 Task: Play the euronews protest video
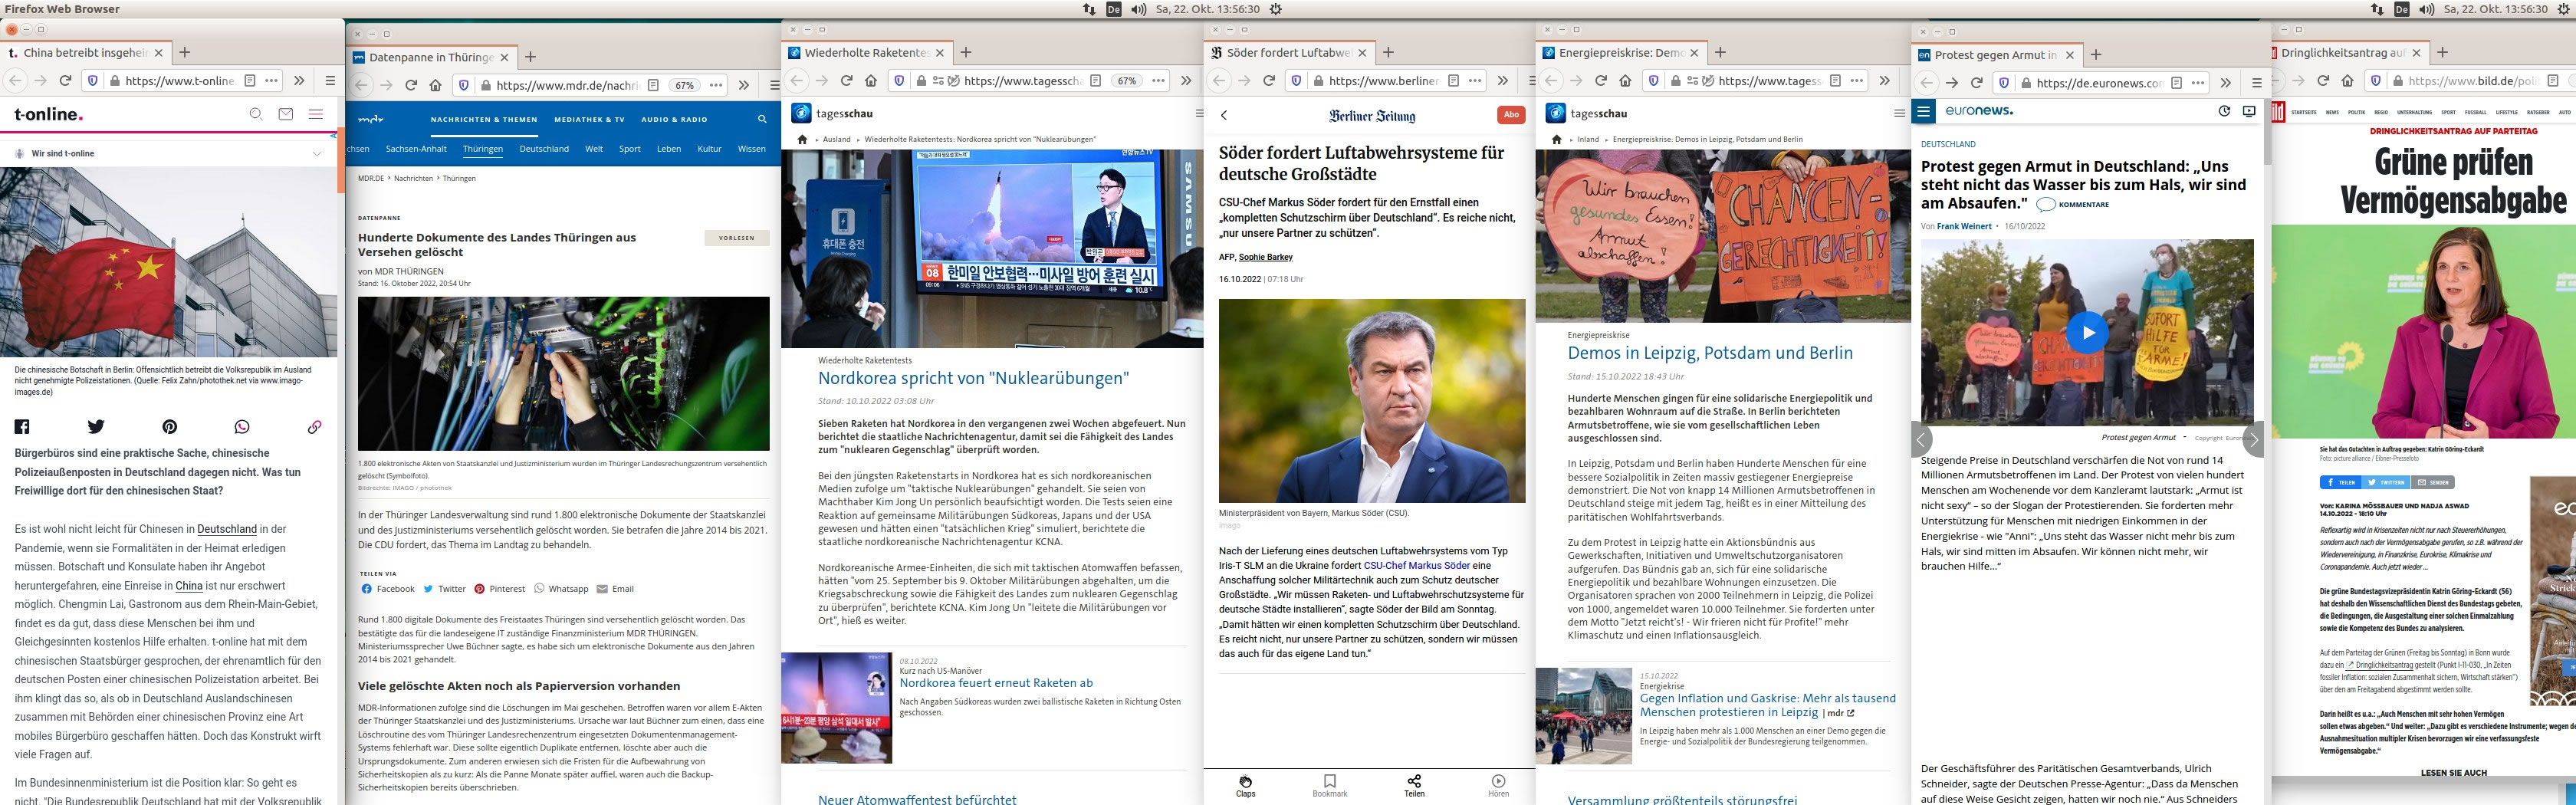2087,333
